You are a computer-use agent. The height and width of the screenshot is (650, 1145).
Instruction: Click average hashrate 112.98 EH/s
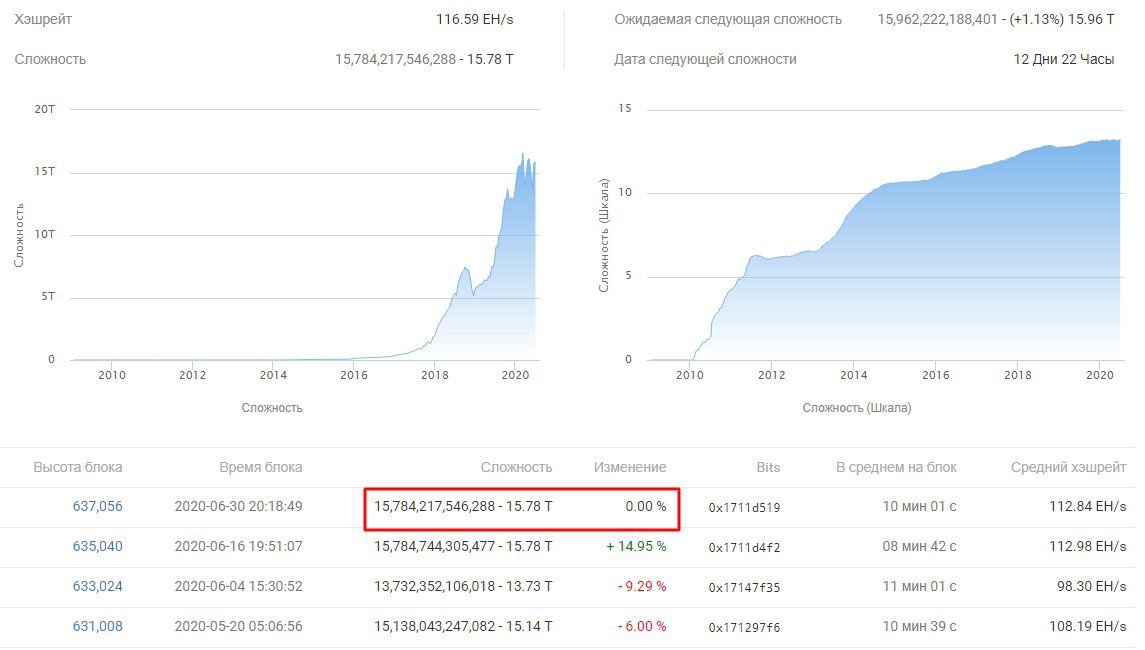[x=1087, y=546]
